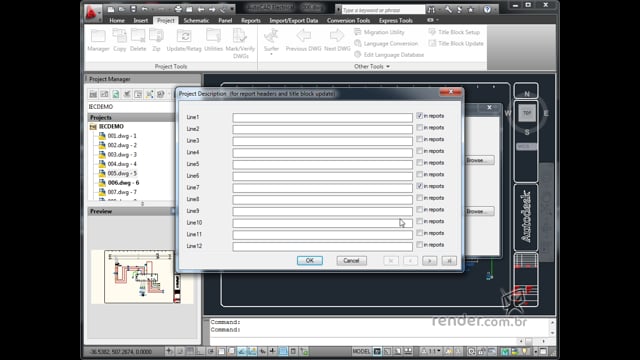Click Cancel in Project Description dialog
Image resolution: width=640 pixels, height=360 pixels.
[x=351, y=260]
